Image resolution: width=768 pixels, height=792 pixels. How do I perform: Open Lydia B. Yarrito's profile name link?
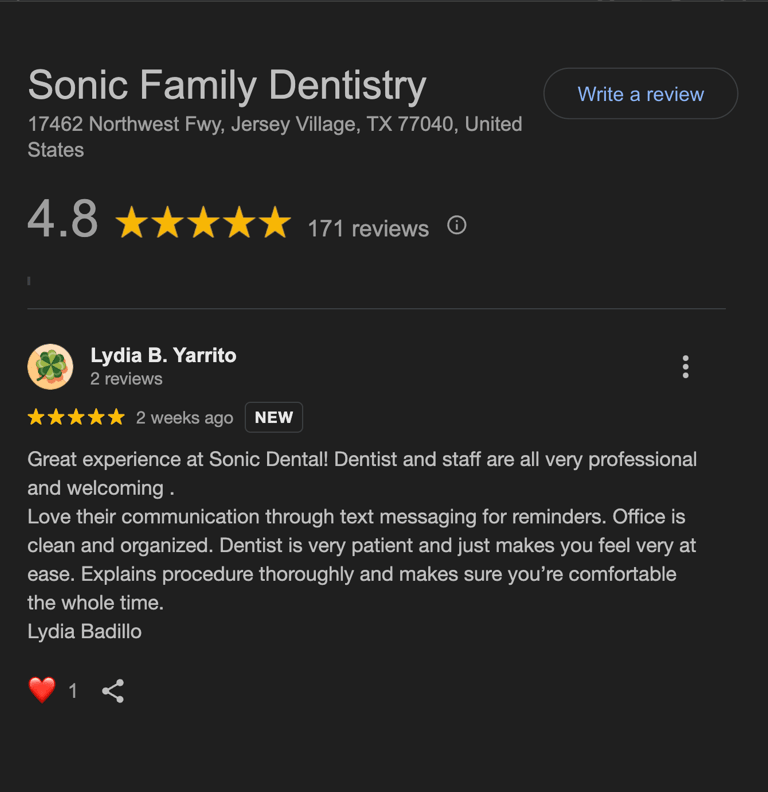point(163,355)
